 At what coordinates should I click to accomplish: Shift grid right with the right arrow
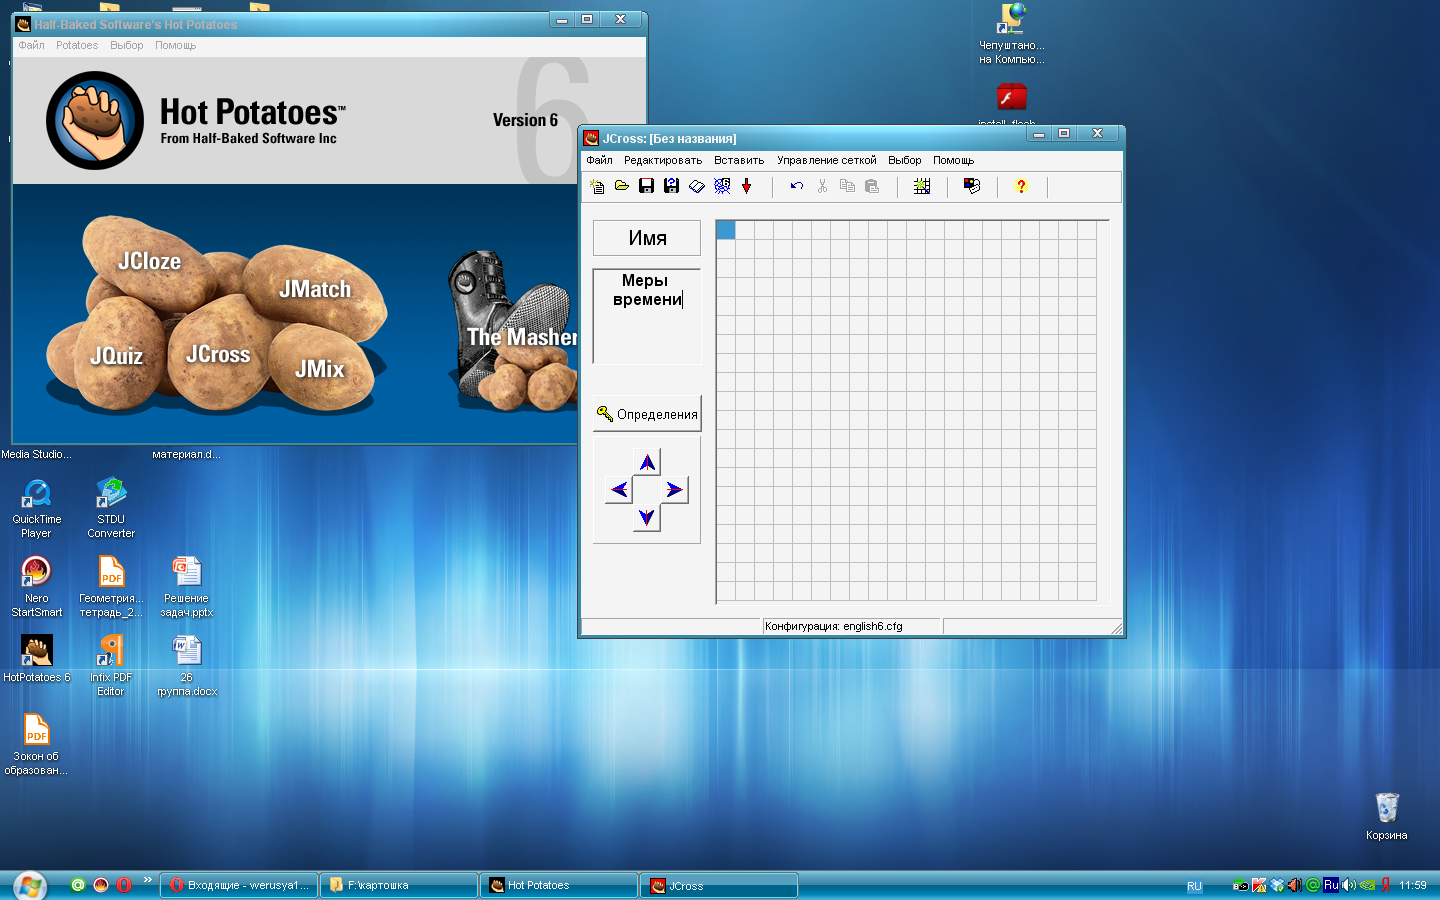(674, 489)
